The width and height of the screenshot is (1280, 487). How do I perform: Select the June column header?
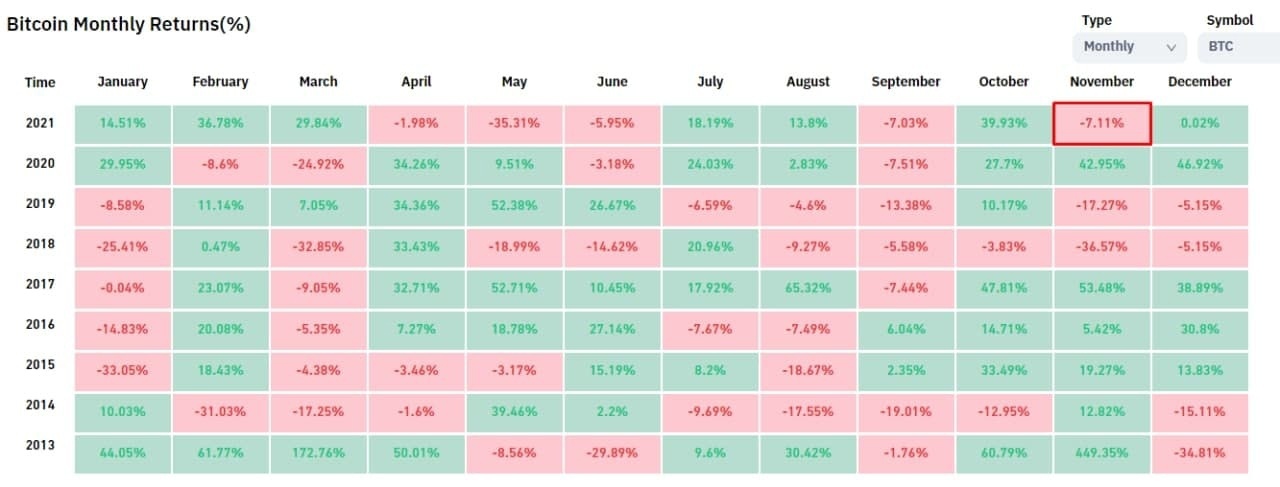click(x=612, y=82)
